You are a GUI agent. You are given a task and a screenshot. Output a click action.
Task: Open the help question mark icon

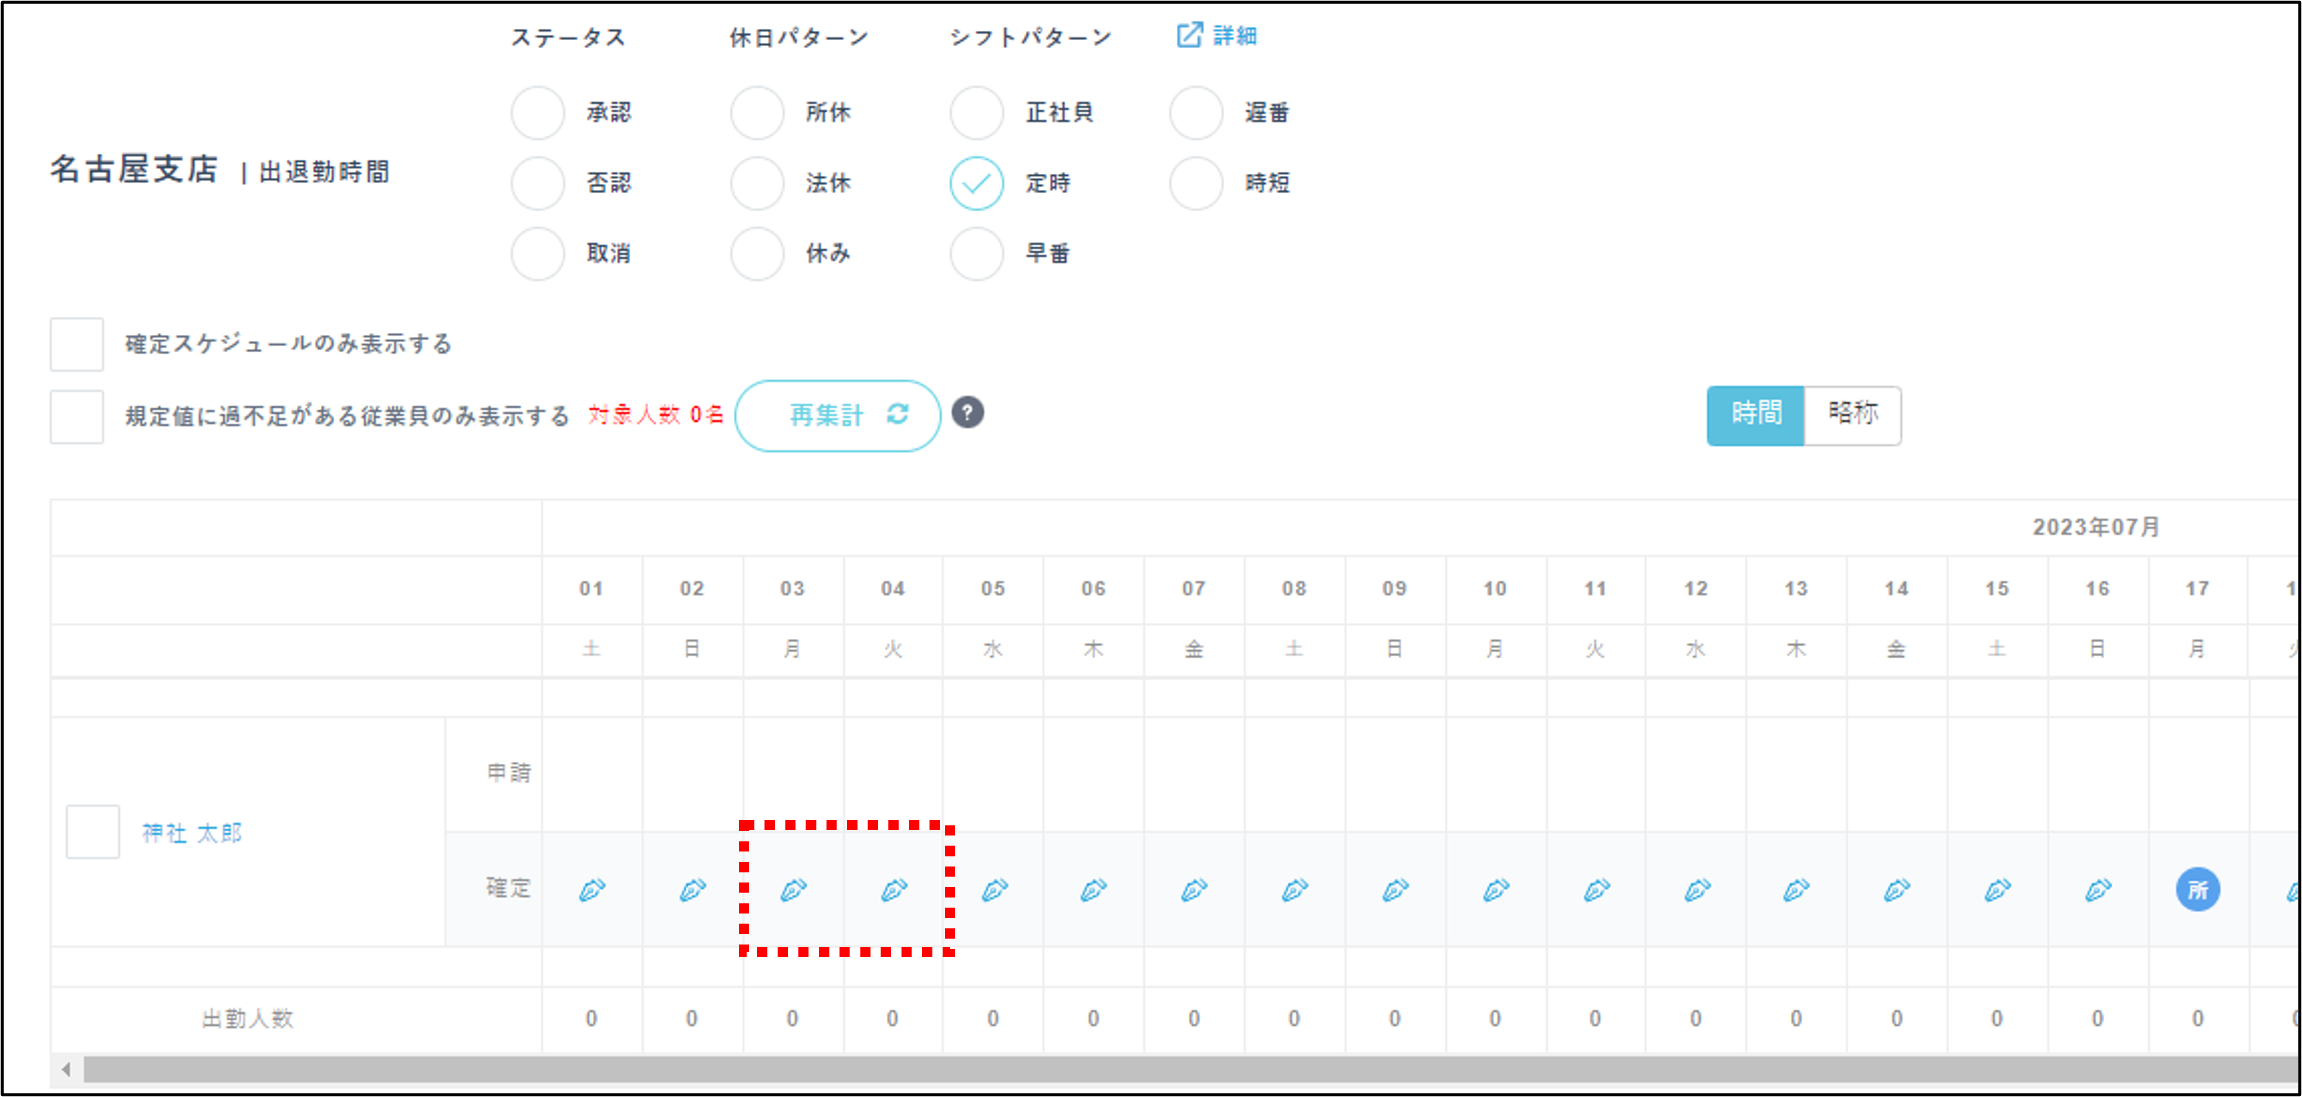coord(967,413)
